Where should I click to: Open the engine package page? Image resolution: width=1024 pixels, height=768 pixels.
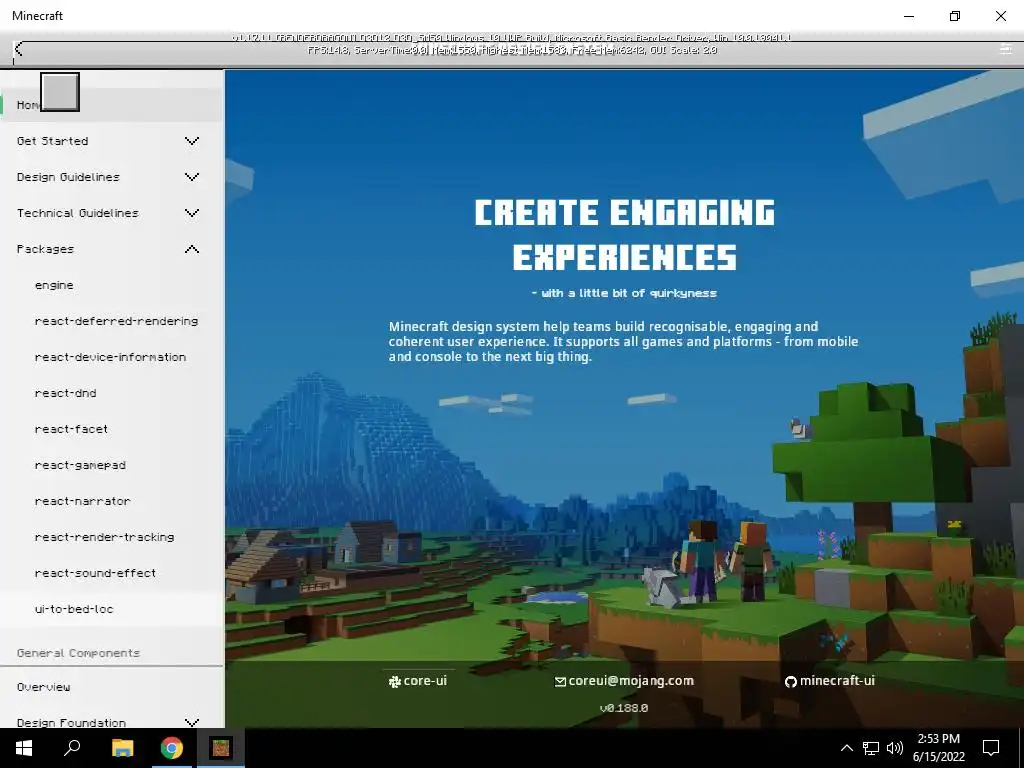[54, 285]
